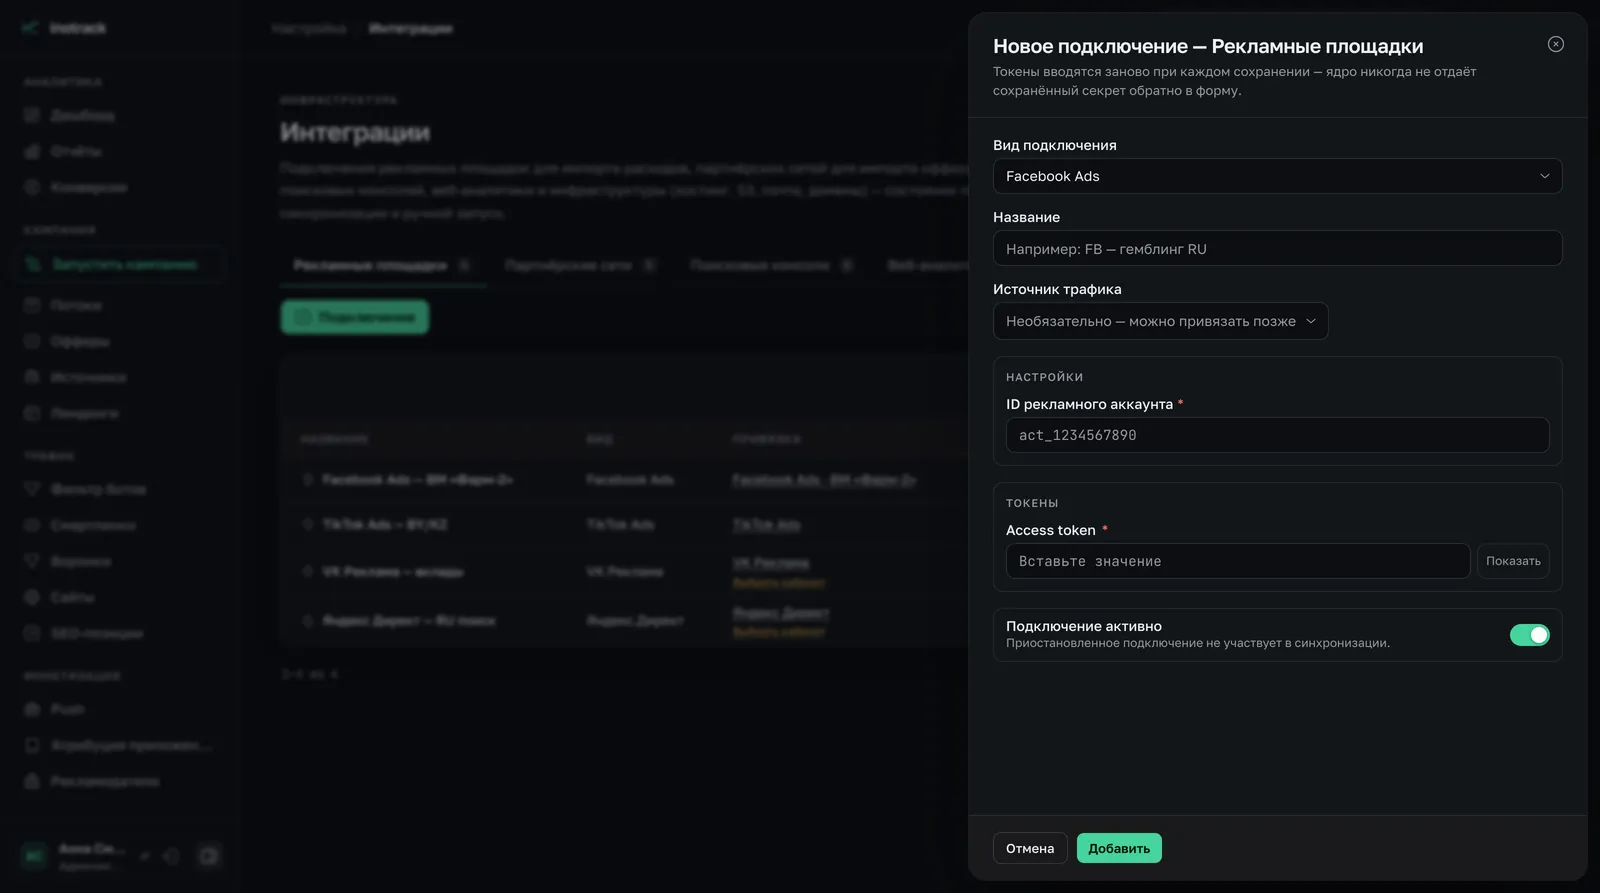Image resolution: width=1600 pixels, height=893 pixels.
Task: Reveal the token with the Показать button
Action: tap(1513, 561)
